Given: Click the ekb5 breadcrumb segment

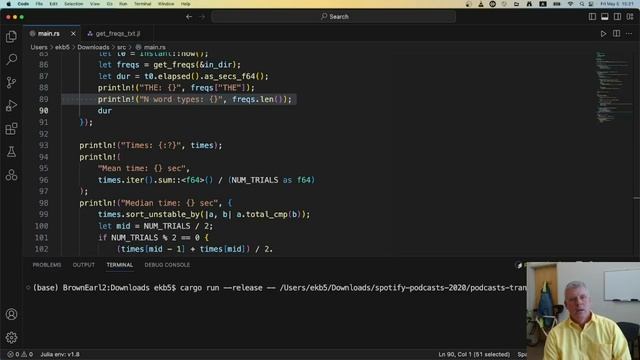Looking at the screenshot, I should pos(62,47).
